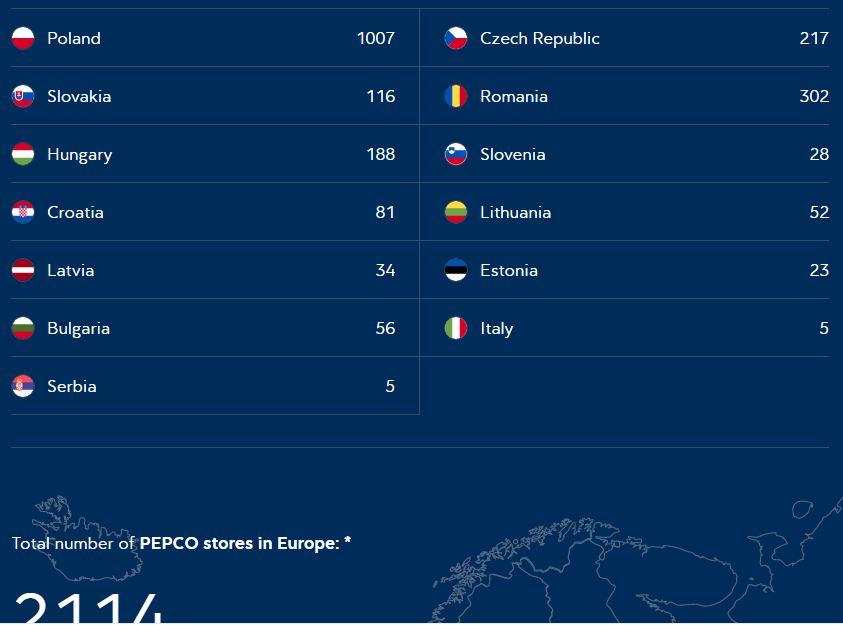Click Poland's store count 1007

pos(376,38)
